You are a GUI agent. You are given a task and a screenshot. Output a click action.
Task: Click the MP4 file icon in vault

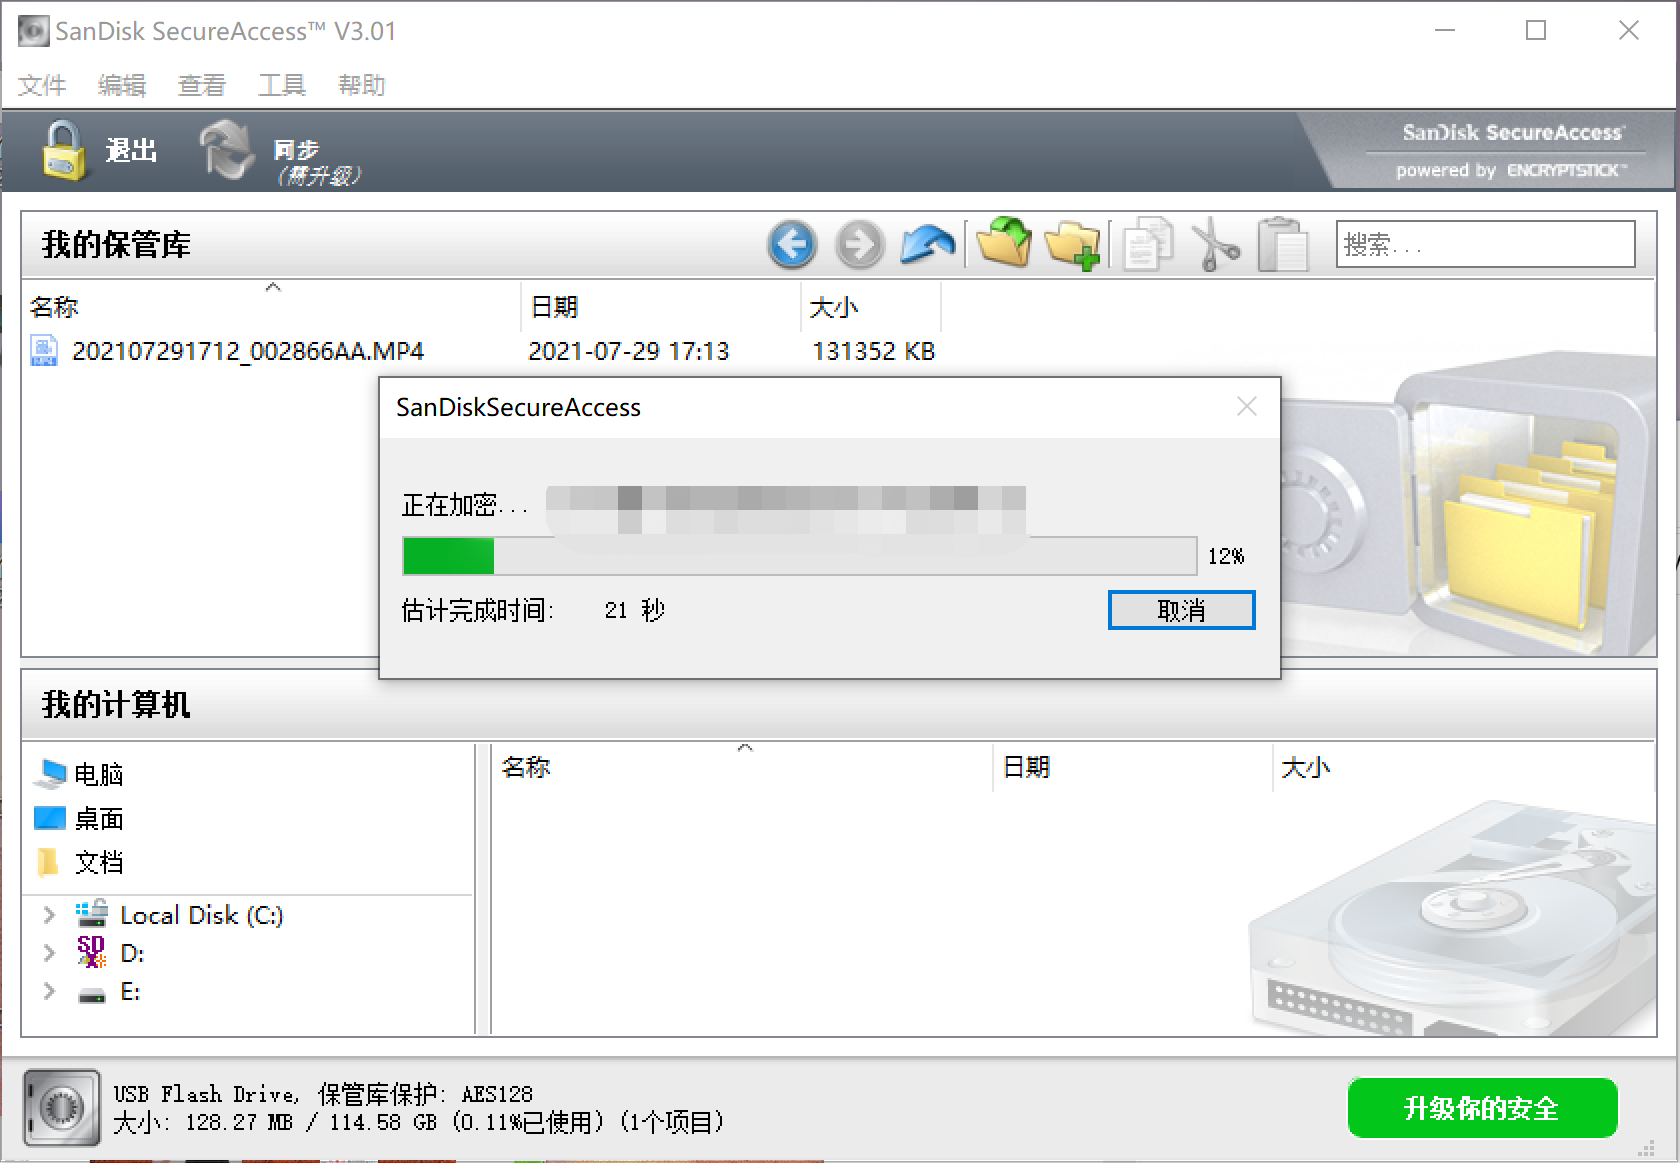point(44,351)
